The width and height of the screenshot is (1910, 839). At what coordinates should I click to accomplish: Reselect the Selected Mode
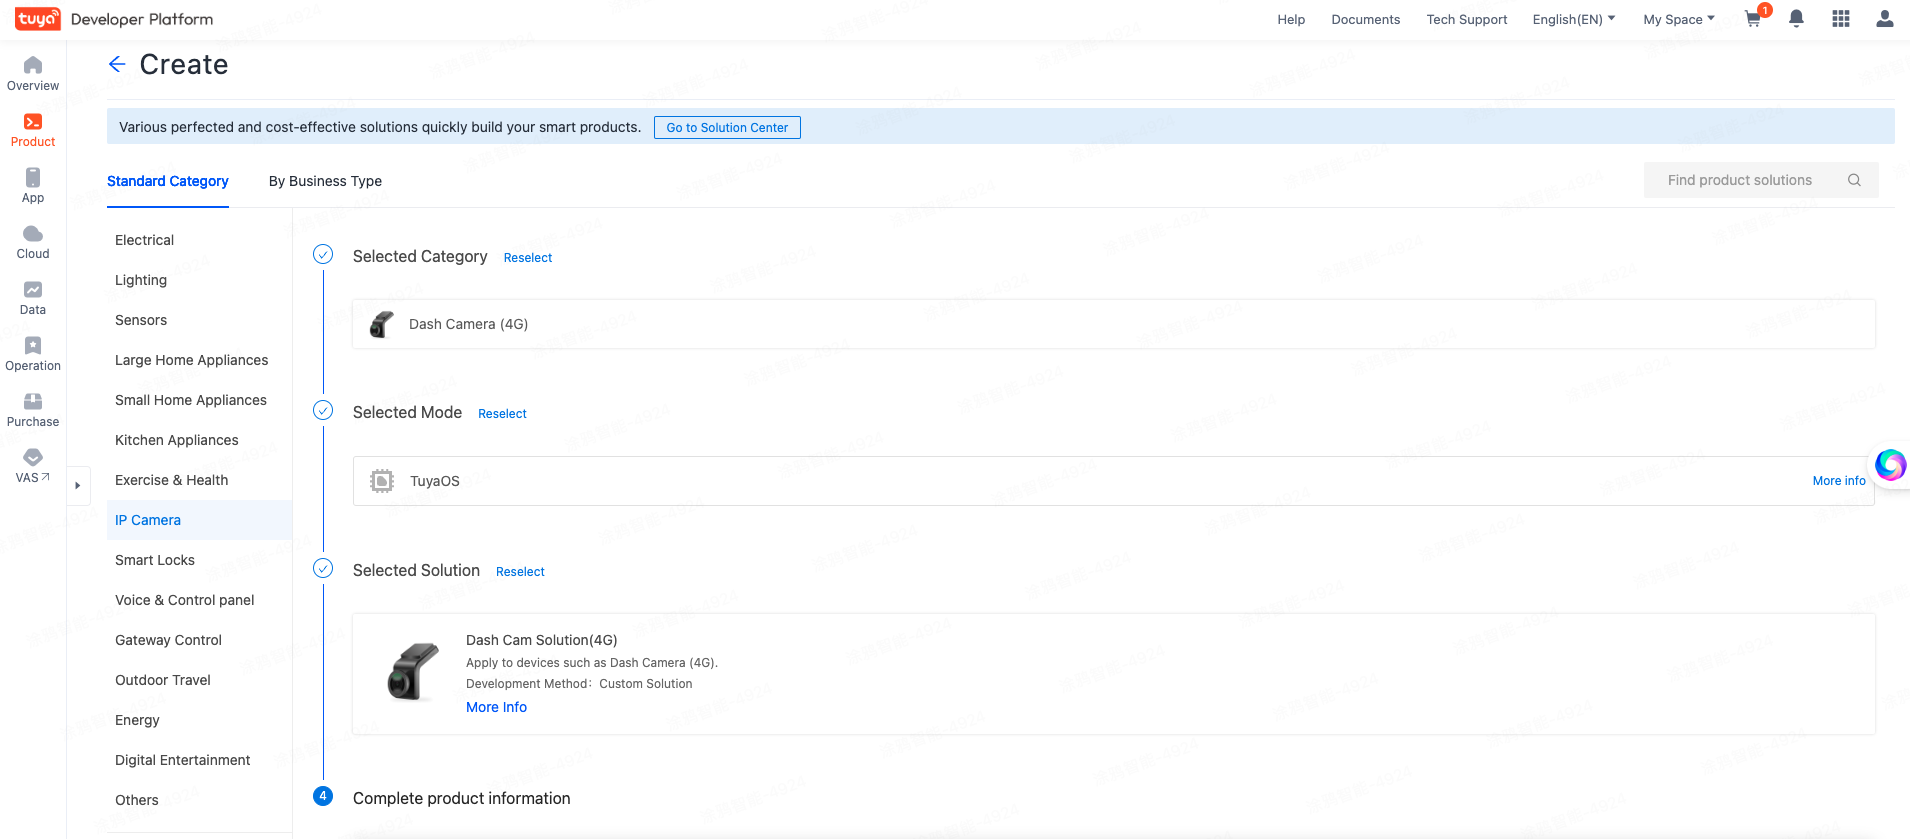(502, 414)
